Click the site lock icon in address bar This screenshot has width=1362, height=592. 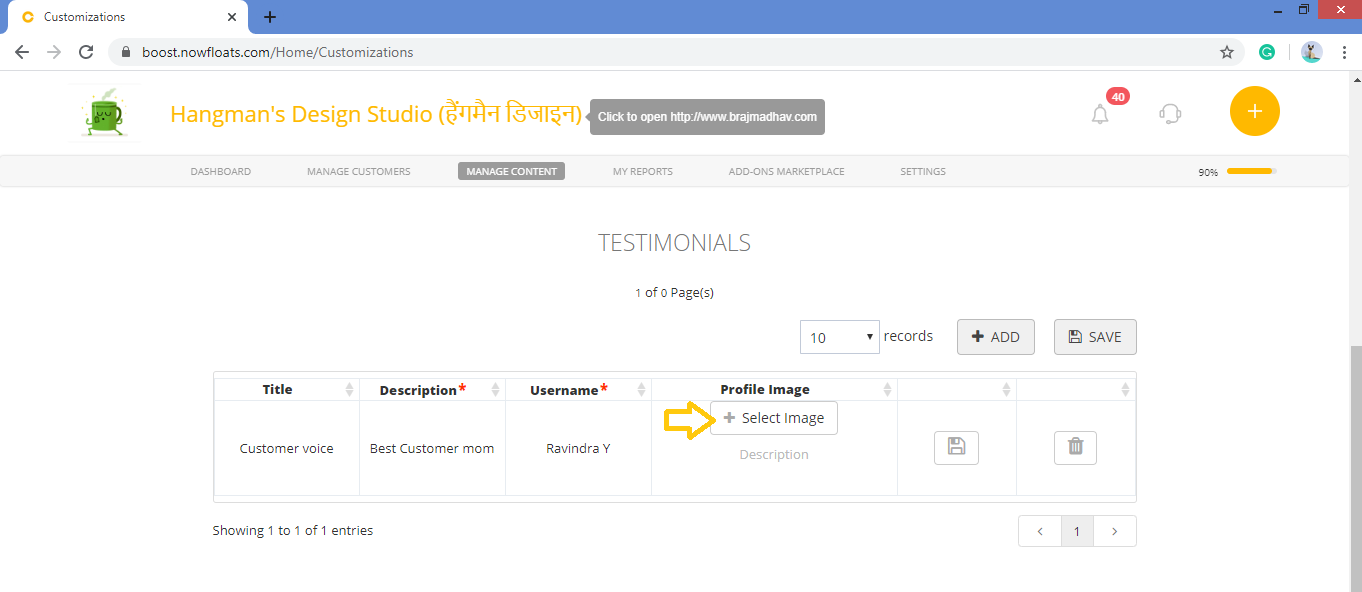click(x=126, y=52)
